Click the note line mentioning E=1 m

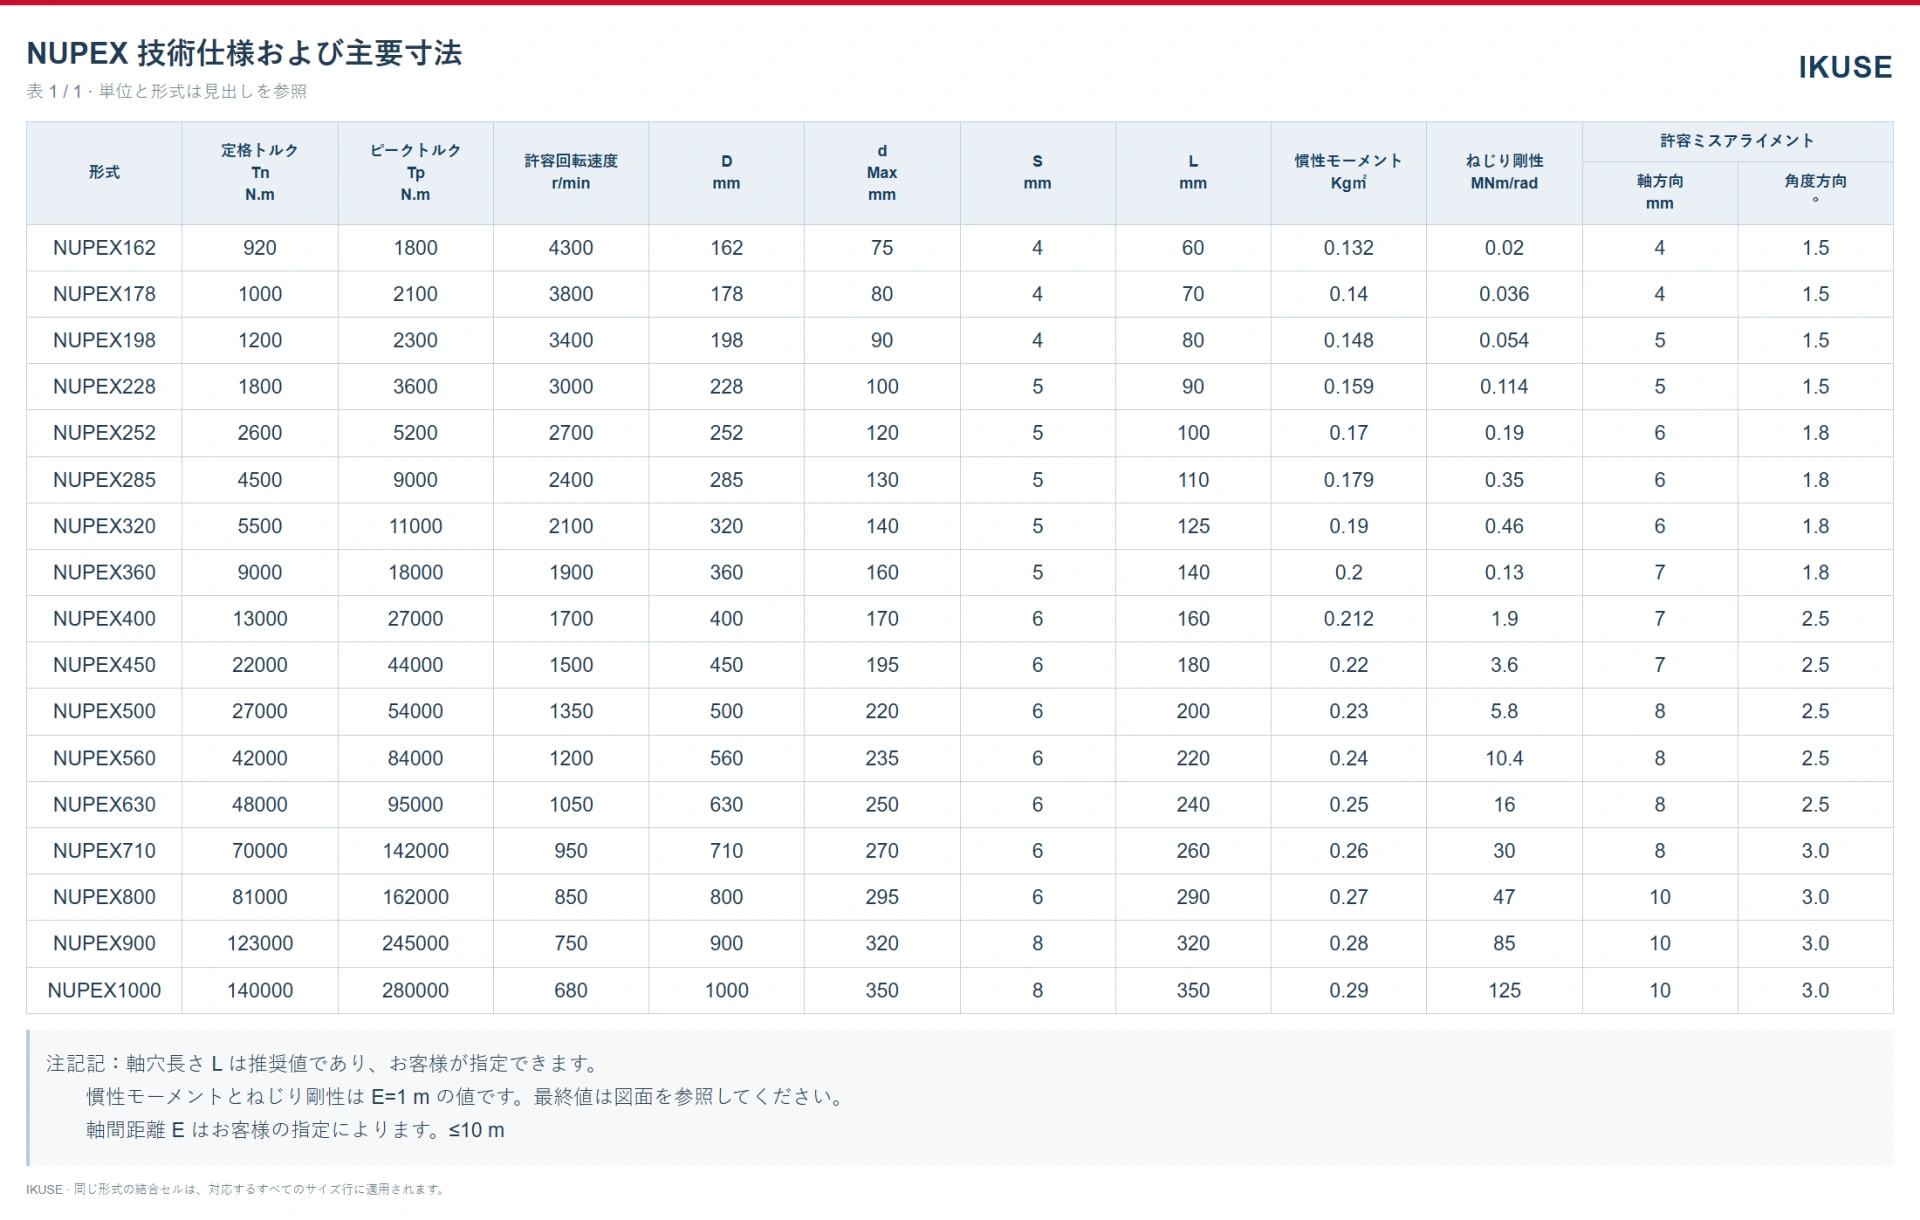point(467,1097)
